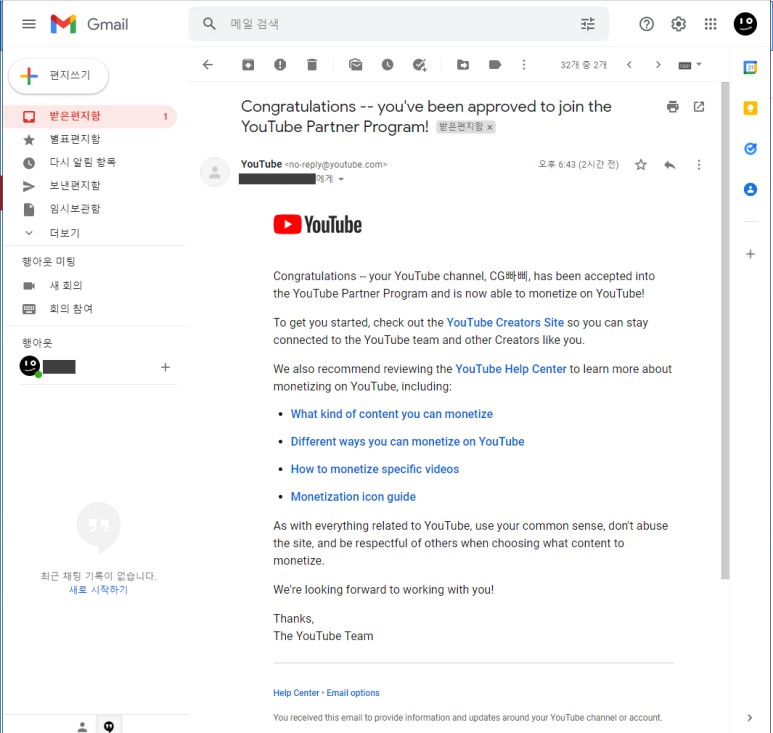The width and height of the screenshot is (773, 733).
Task: Click sender avatar of YouTube
Action: point(214,172)
